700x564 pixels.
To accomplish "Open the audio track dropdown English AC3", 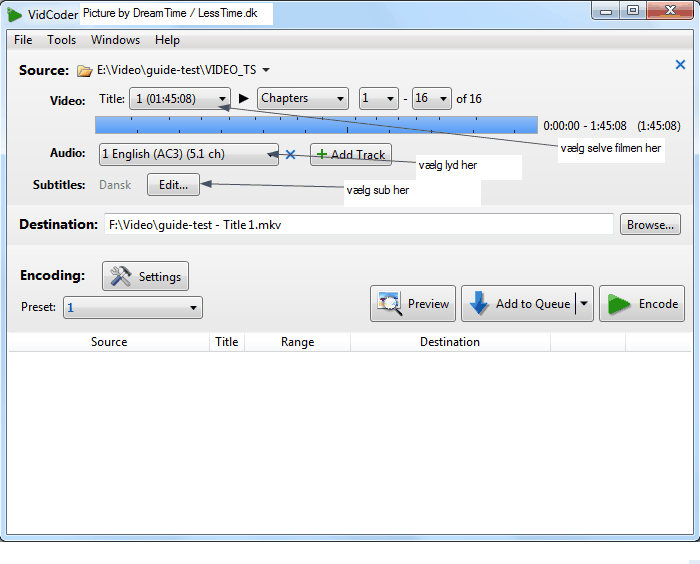I will 188,155.
